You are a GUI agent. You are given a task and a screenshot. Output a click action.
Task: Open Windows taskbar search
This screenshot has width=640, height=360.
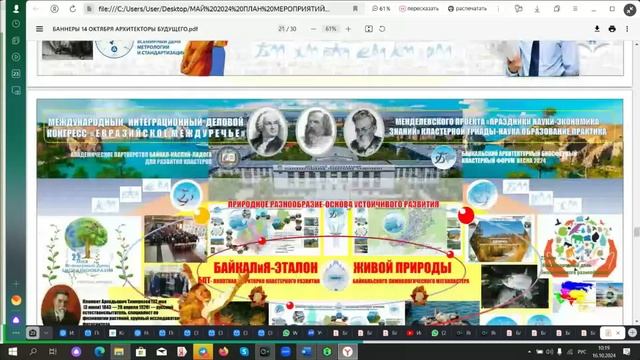coord(33,351)
